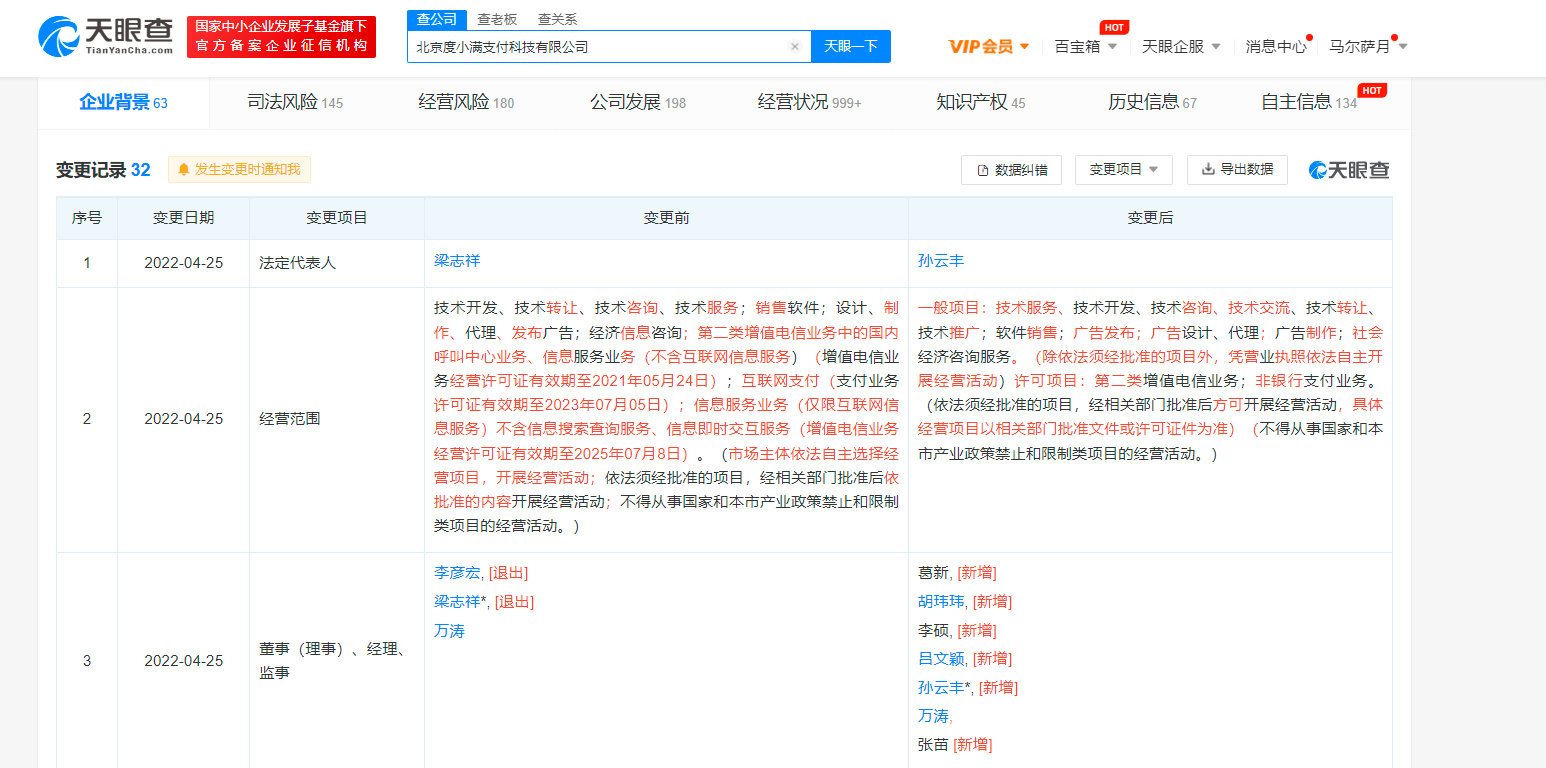Open the 变更项目 filter dropdown
The image size is (1546, 768).
[x=1121, y=169]
